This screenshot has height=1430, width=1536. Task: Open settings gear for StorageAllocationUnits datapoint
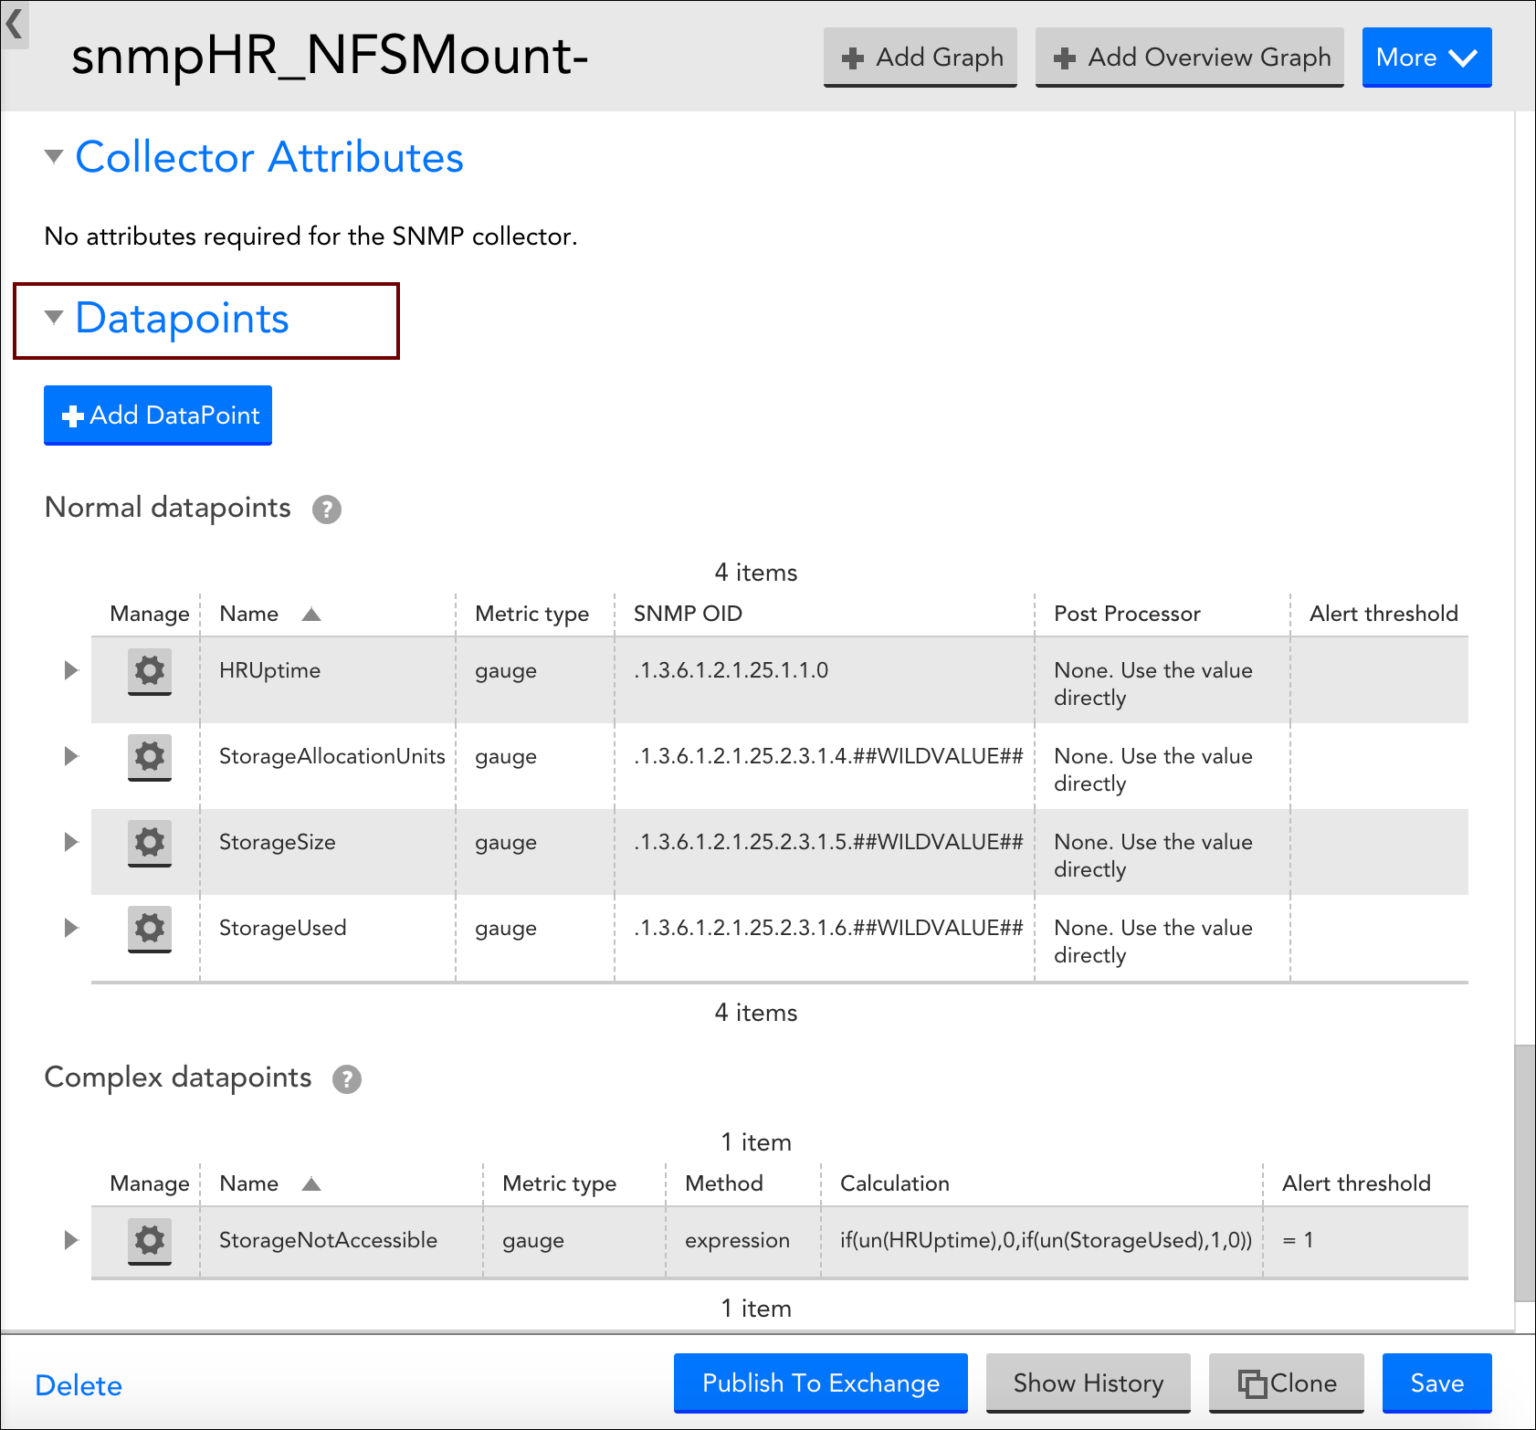pyautogui.click(x=149, y=756)
